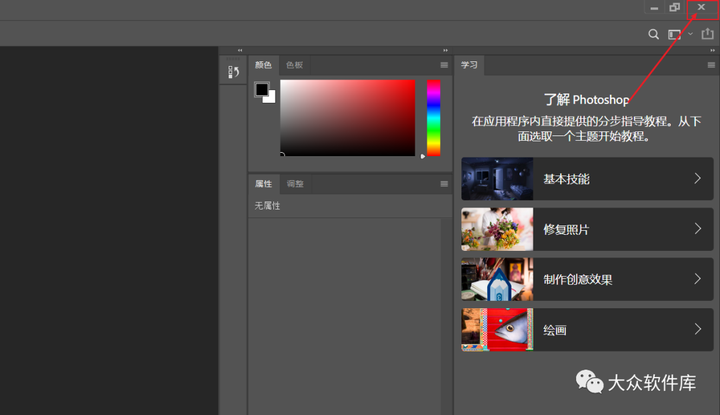The image size is (720, 415).
Task: Select the 学习 panel tab
Action: pos(469,65)
